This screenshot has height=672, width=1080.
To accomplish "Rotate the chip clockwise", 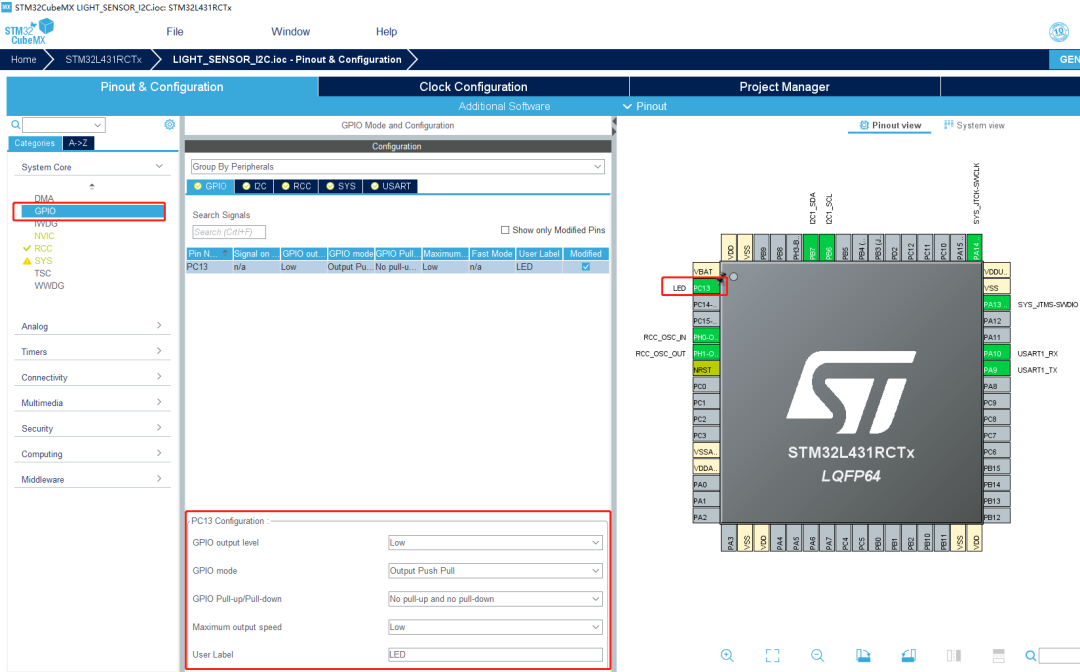I will point(863,655).
